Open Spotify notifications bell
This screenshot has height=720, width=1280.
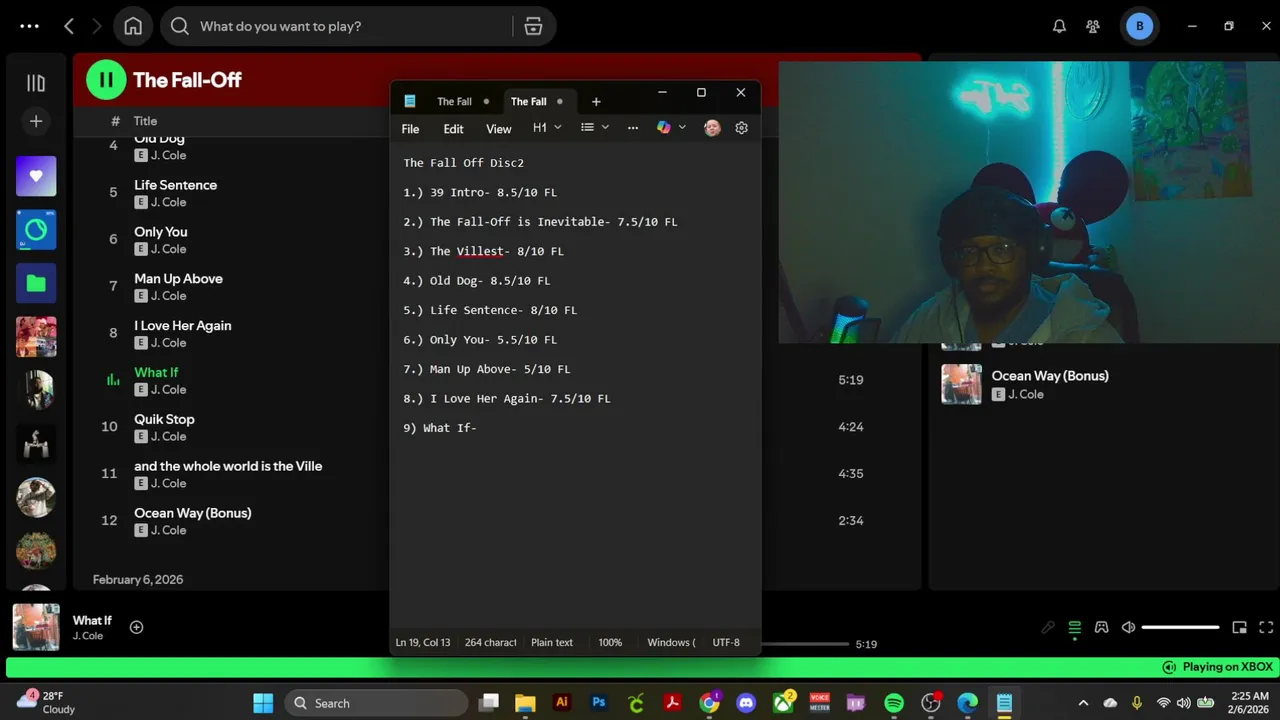click(1059, 26)
